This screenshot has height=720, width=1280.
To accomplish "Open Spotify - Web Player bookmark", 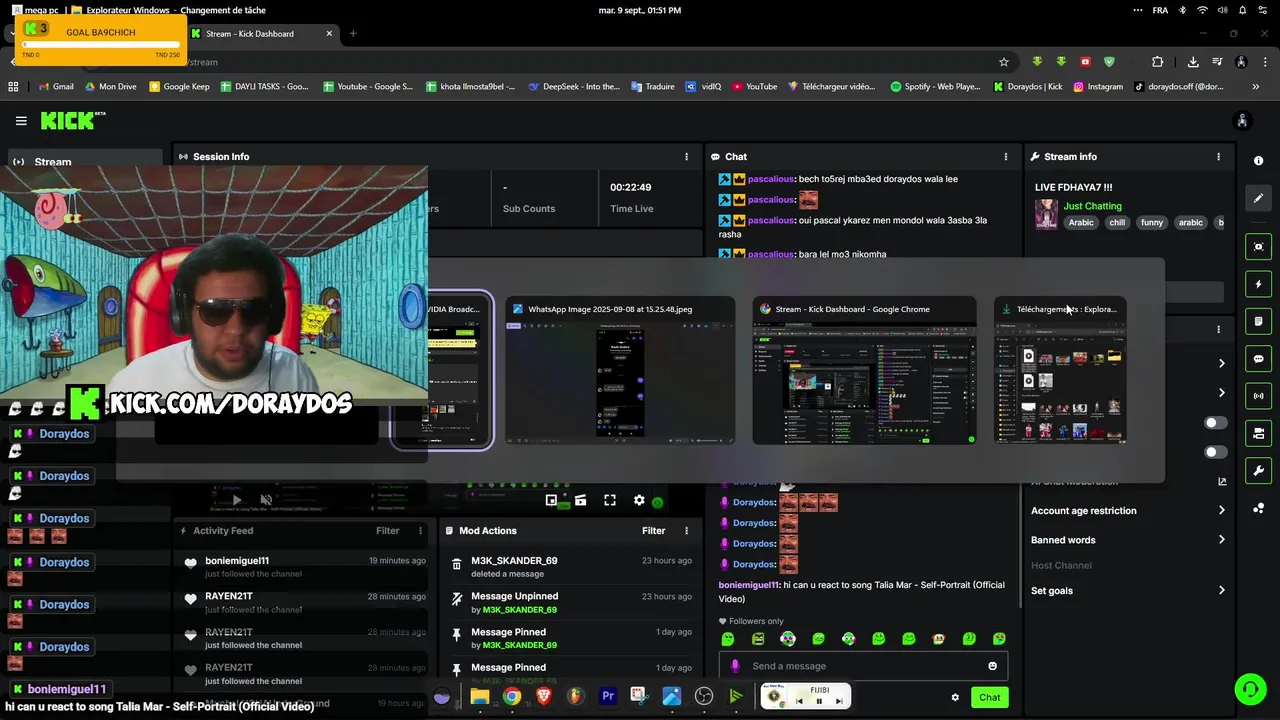I will pyautogui.click(x=935, y=87).
